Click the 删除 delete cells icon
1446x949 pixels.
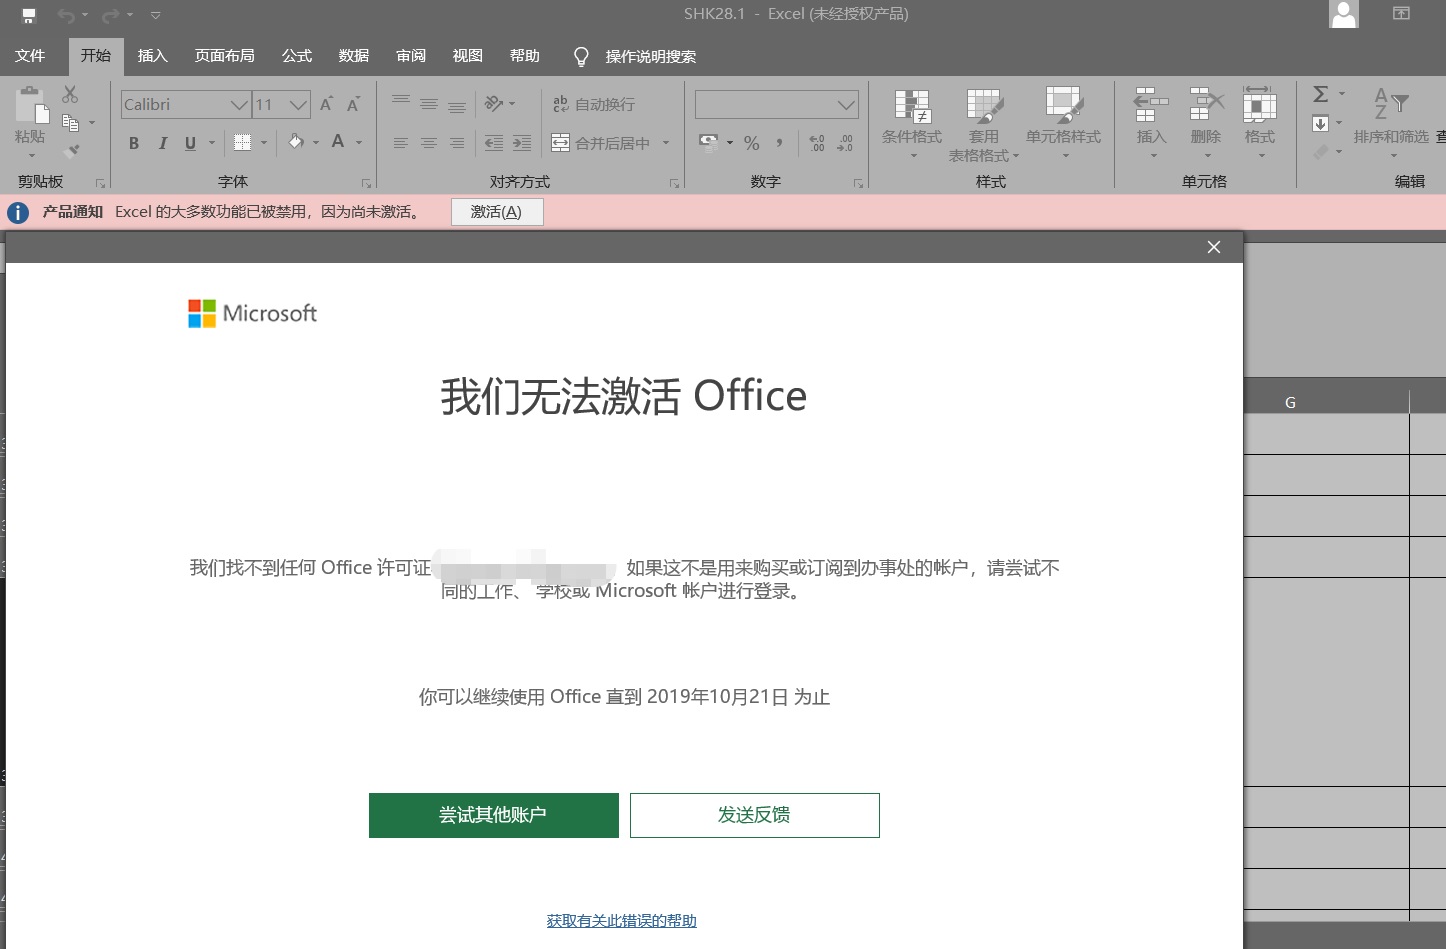pyautogui.click(x=1206, y=103)
